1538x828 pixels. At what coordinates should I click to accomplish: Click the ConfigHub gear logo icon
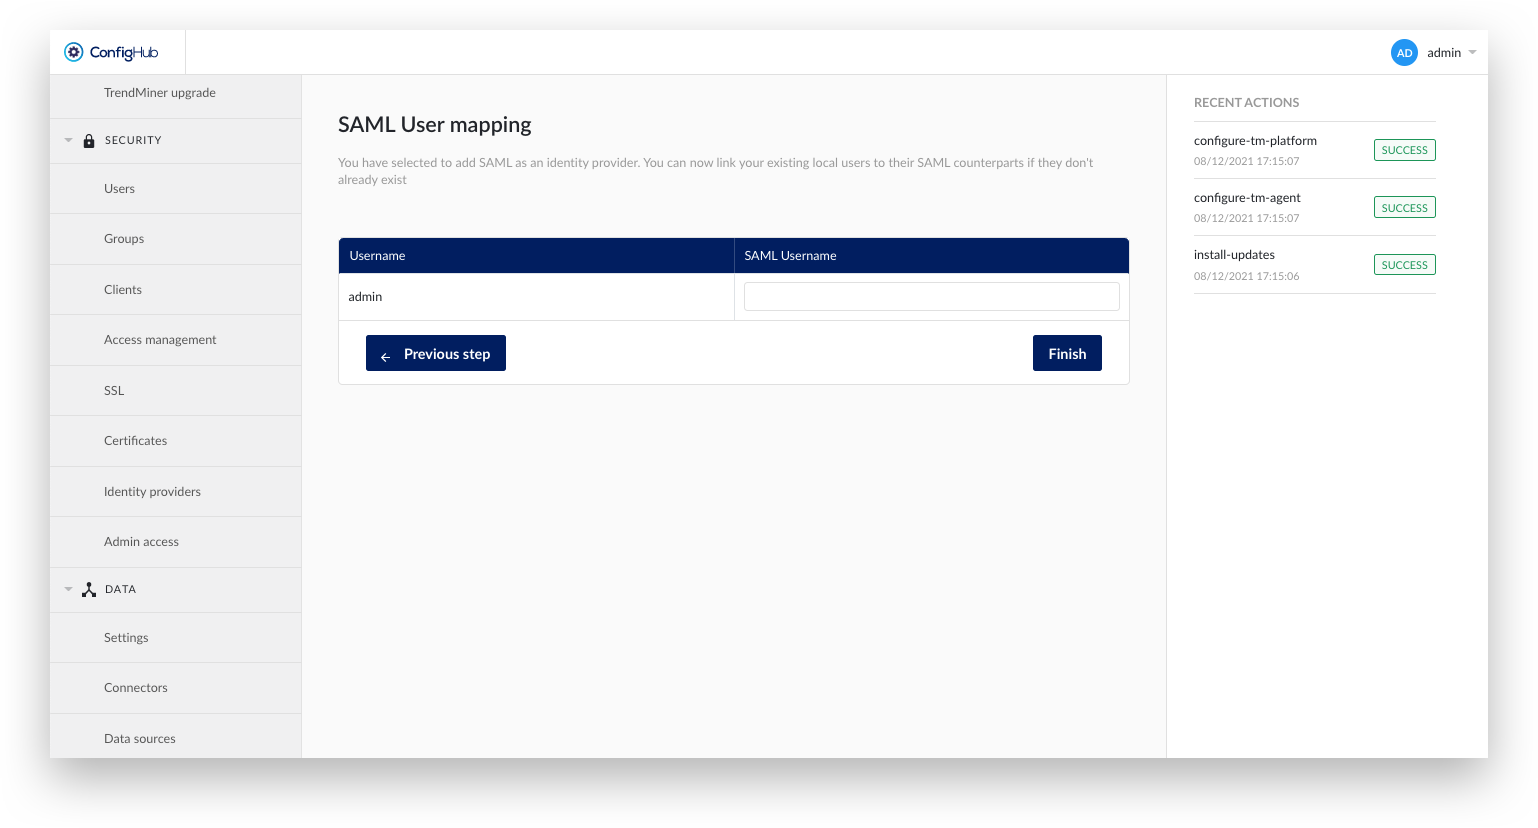pos(74,52)
